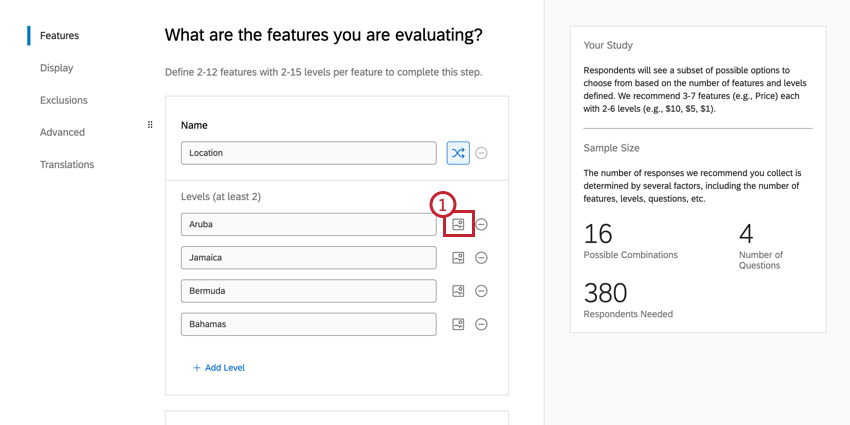Open the Translations section

[67, 164]
